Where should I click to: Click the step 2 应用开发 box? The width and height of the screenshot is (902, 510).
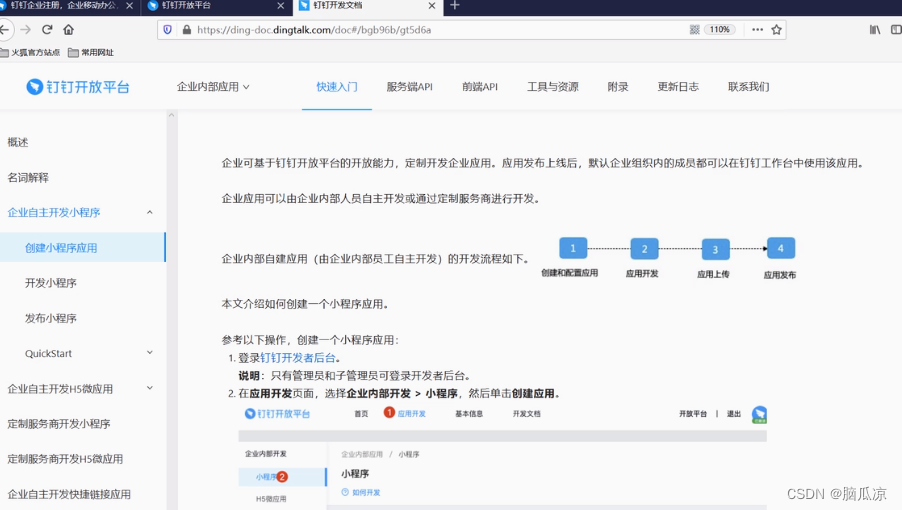point(644,249)
